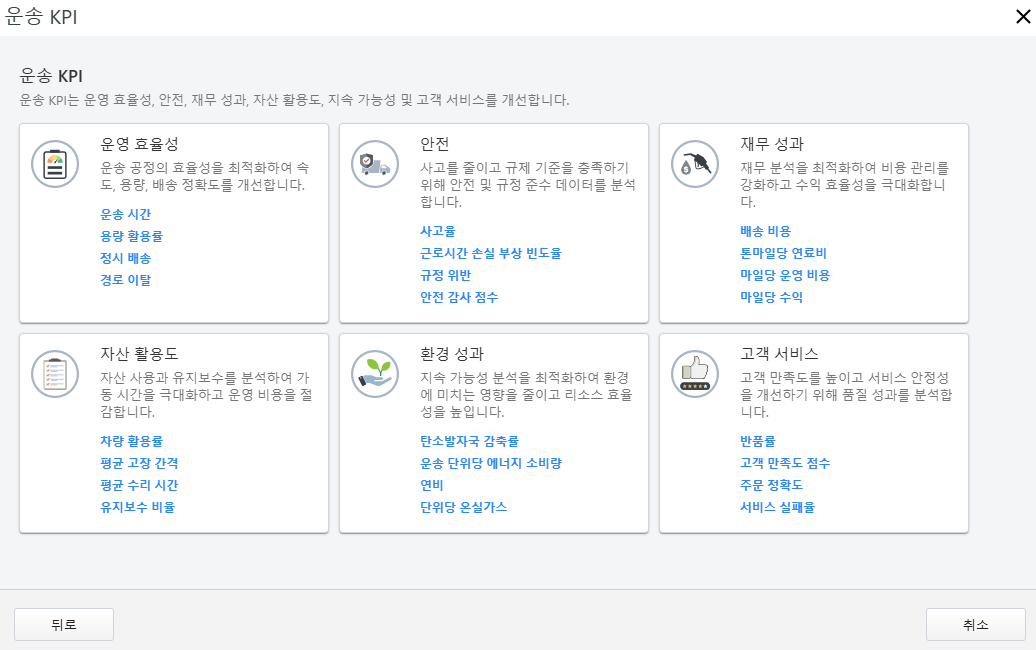This screenshot has width=1036, height=650.
Task: Click the 환경 성과 leaf-in-hand icon
Action: click(374, 374)
